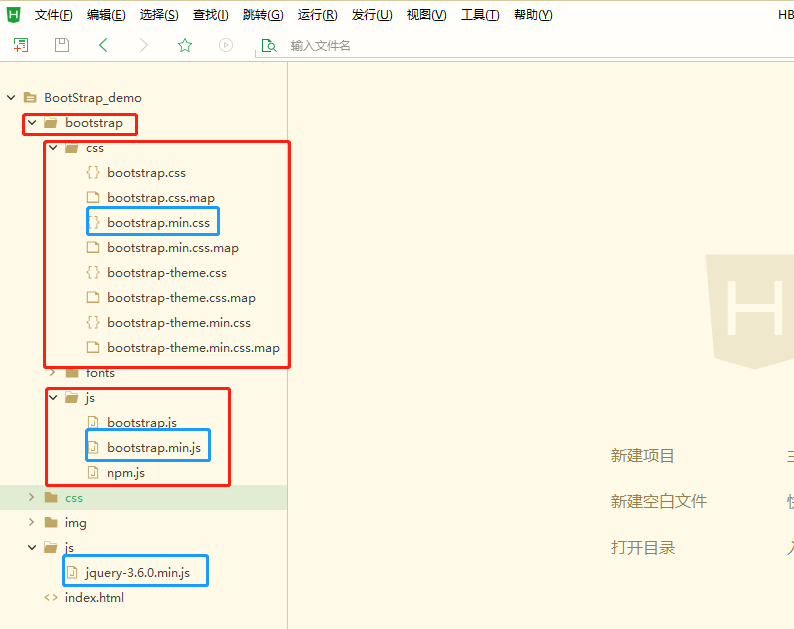The width and height of the screenshot is (794, 629).
Task: Open the 文件(F) menu
Action: click(x=54, y=15)
